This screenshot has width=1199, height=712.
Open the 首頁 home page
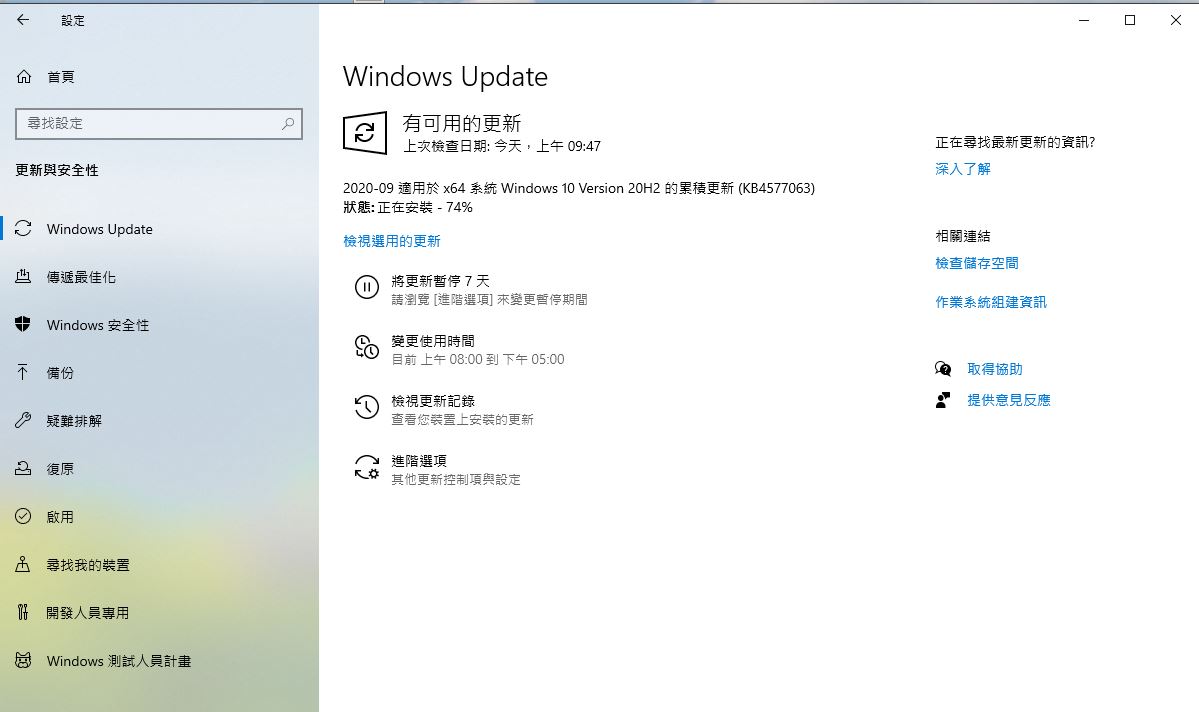(61, 76)
